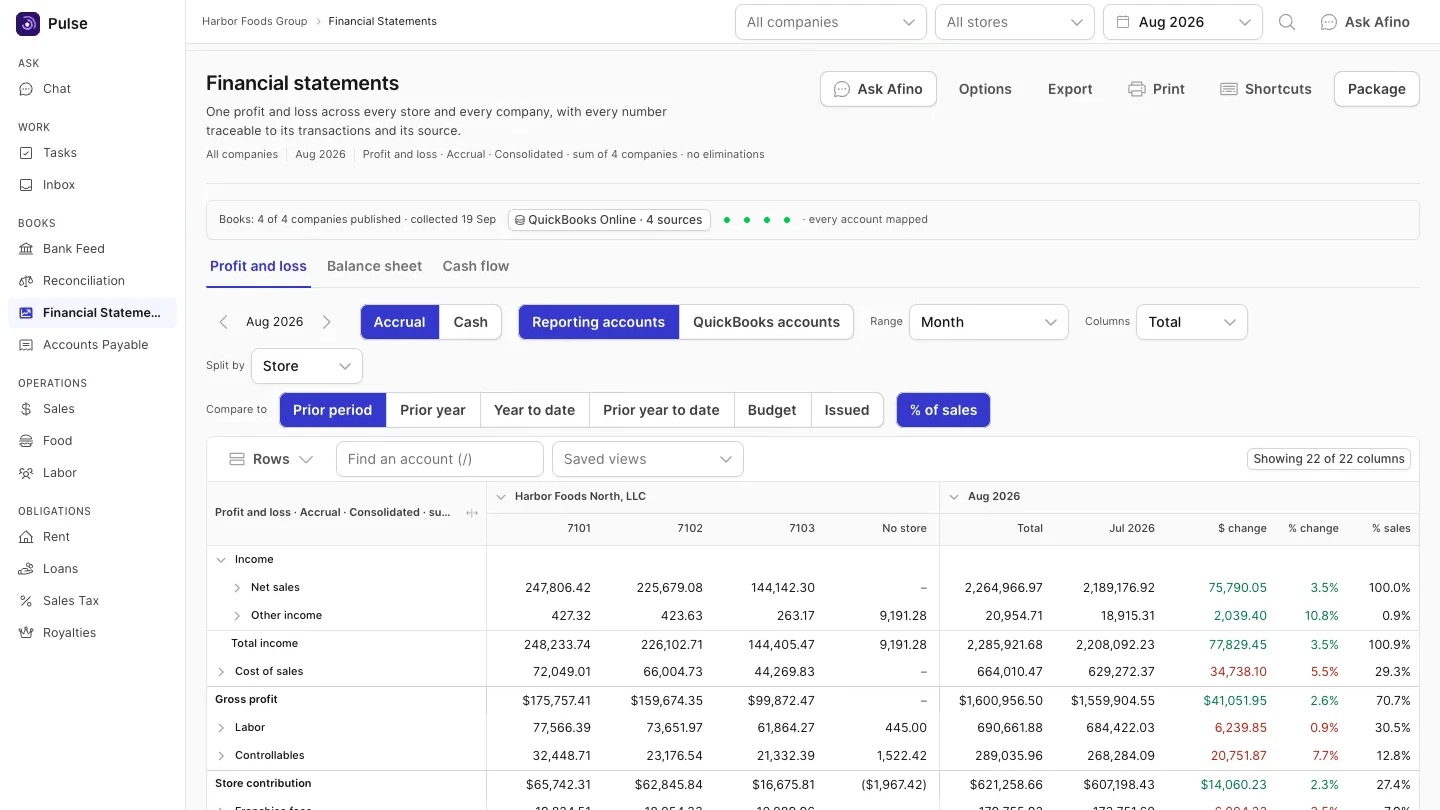The image size is (1440, 810).
Task: Open keyboard Shortcuts
Action: [x=1266, y=89]
